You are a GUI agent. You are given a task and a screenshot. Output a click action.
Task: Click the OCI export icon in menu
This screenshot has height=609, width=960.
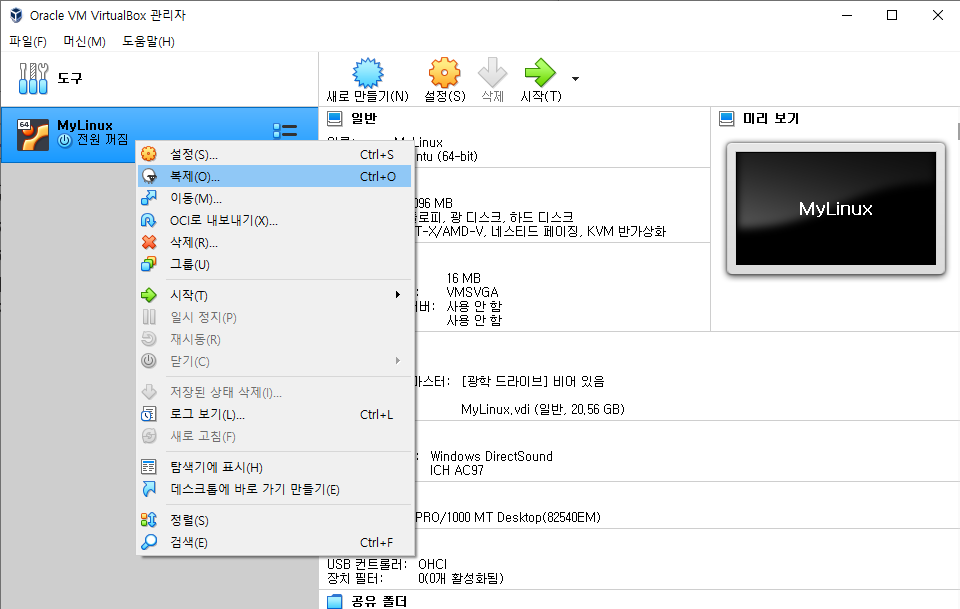(149, 220)
